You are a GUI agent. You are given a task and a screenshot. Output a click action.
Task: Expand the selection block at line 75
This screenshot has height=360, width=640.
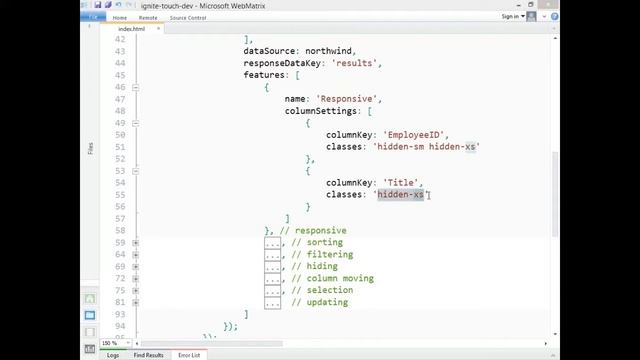(136, 291)
